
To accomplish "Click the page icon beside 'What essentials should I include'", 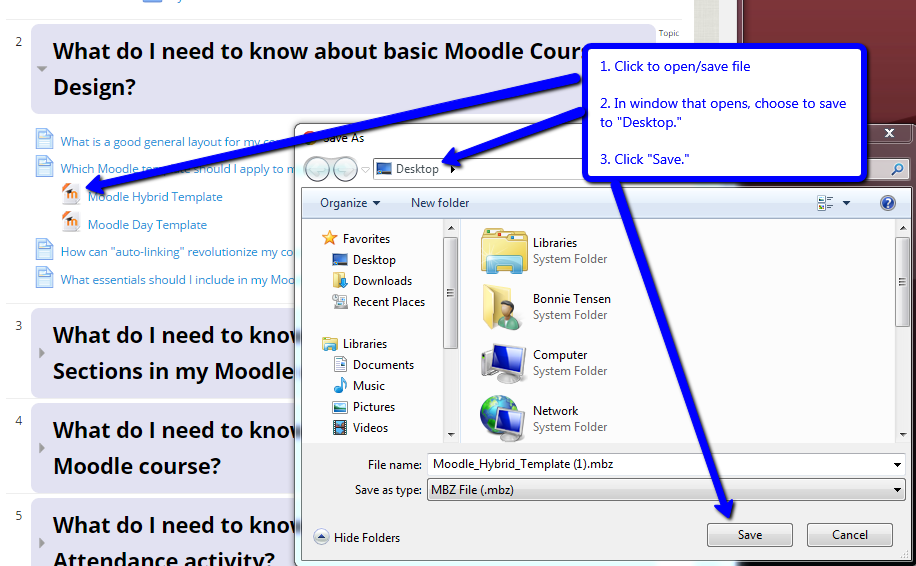I will pos(44,277).
